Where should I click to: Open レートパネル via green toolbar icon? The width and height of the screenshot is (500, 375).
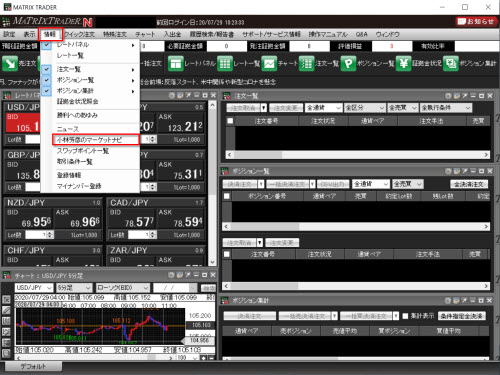(x=176, y=63)
